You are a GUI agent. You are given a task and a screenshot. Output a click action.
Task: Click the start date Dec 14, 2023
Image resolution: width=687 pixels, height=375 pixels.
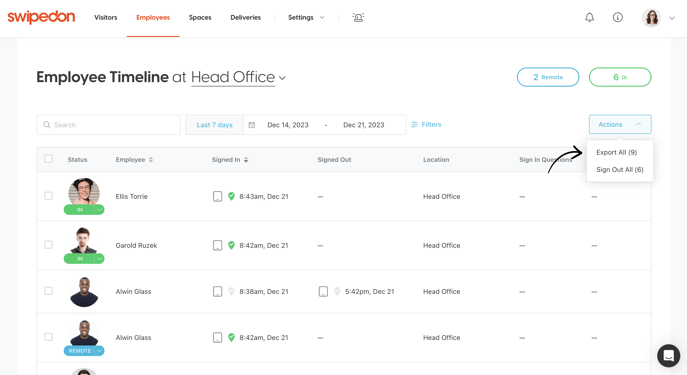288,125
